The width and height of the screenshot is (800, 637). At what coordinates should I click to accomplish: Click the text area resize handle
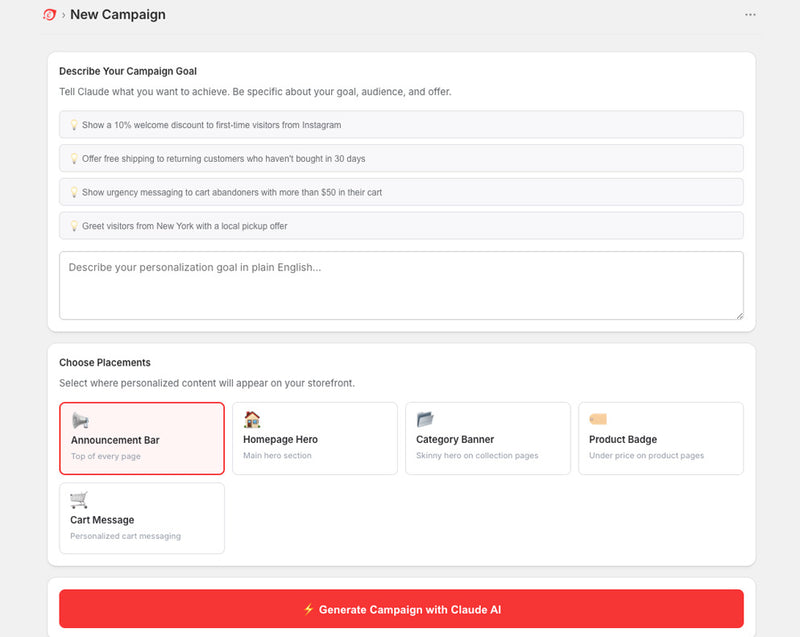(x=739, y=316)
